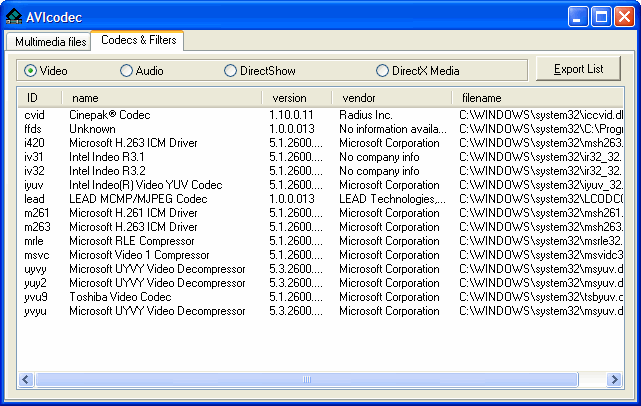Click the No information availa... vendor cell
The image size is (641, 406).
tap(392, 129)
